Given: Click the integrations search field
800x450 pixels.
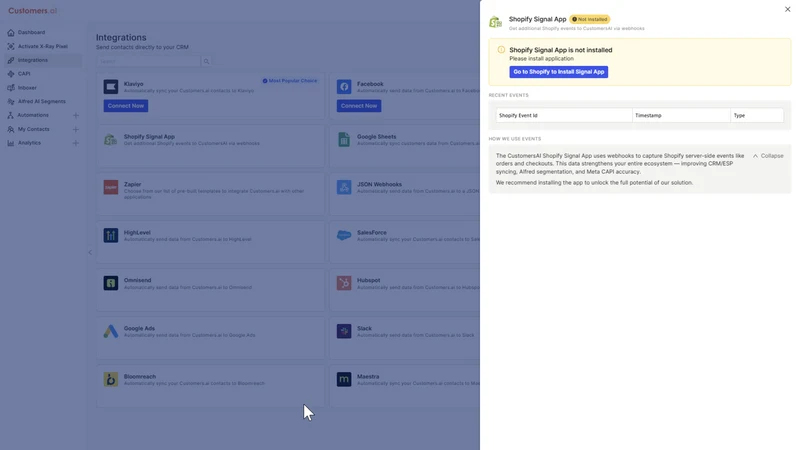Looking at the screenshot, I should (148, 61).
